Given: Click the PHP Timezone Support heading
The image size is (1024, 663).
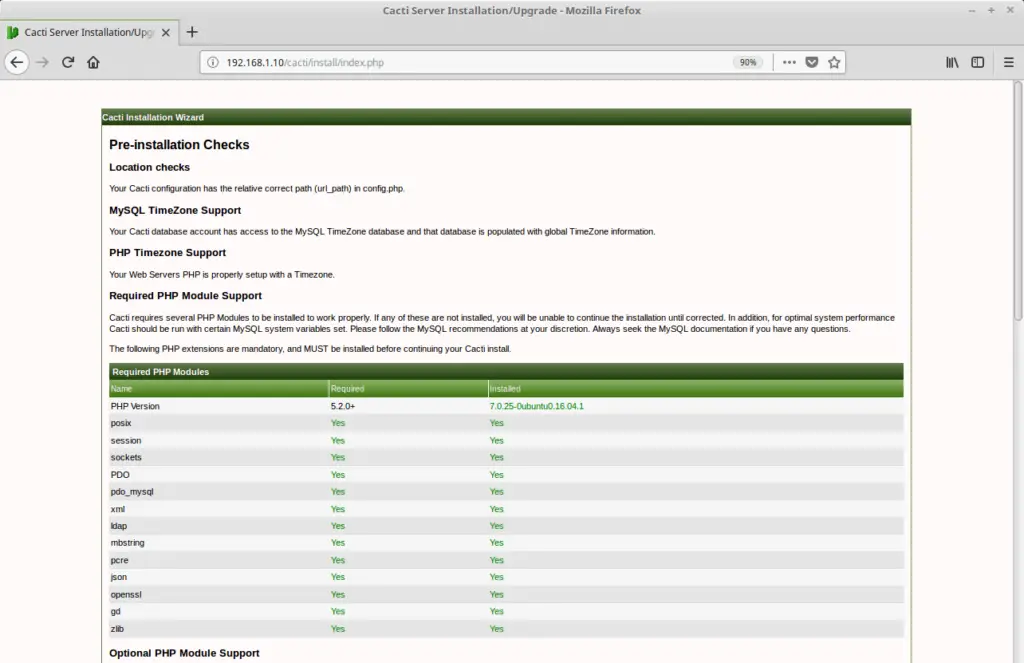Looking at the screenshot, I should [167, 253].
